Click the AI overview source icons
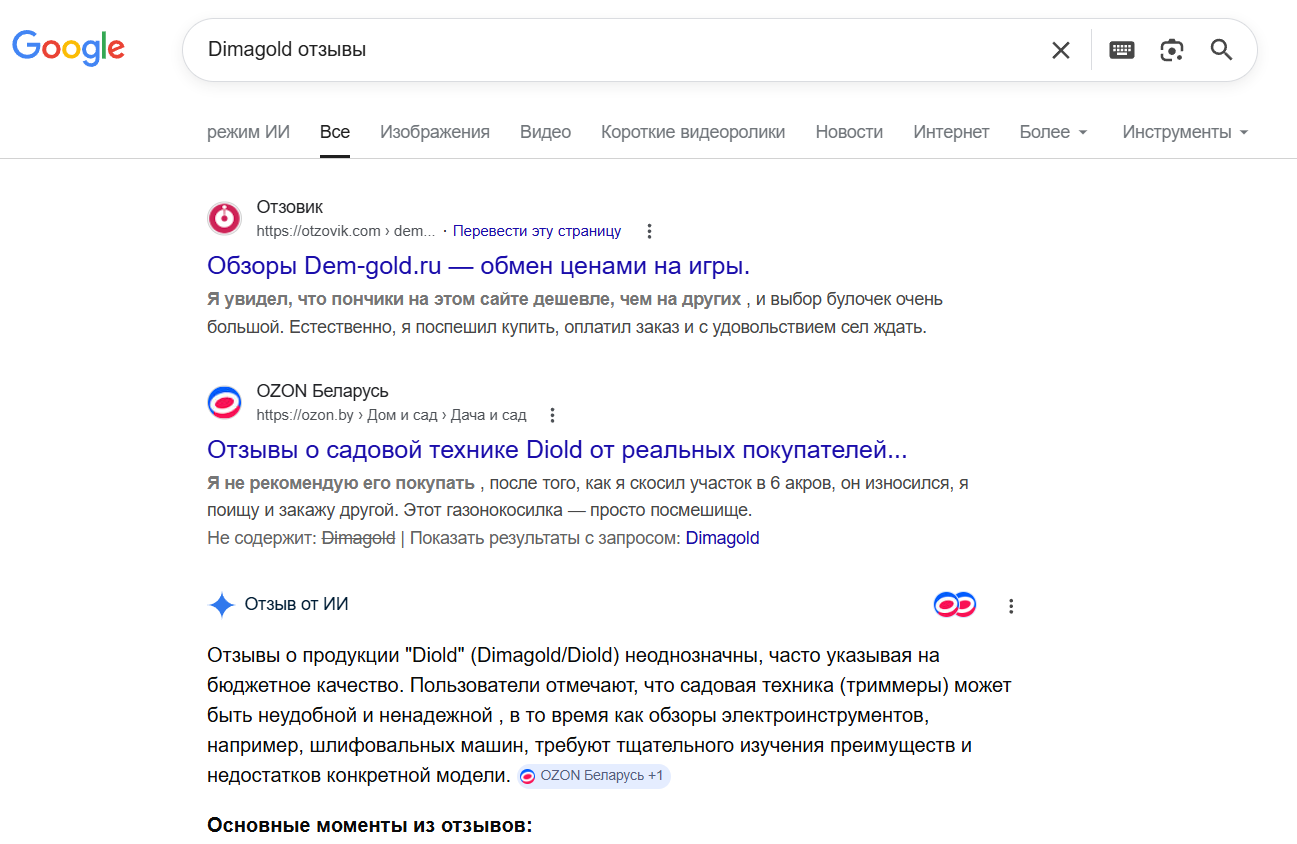This screenshot has width=1297, height=844. click(954, 605)
